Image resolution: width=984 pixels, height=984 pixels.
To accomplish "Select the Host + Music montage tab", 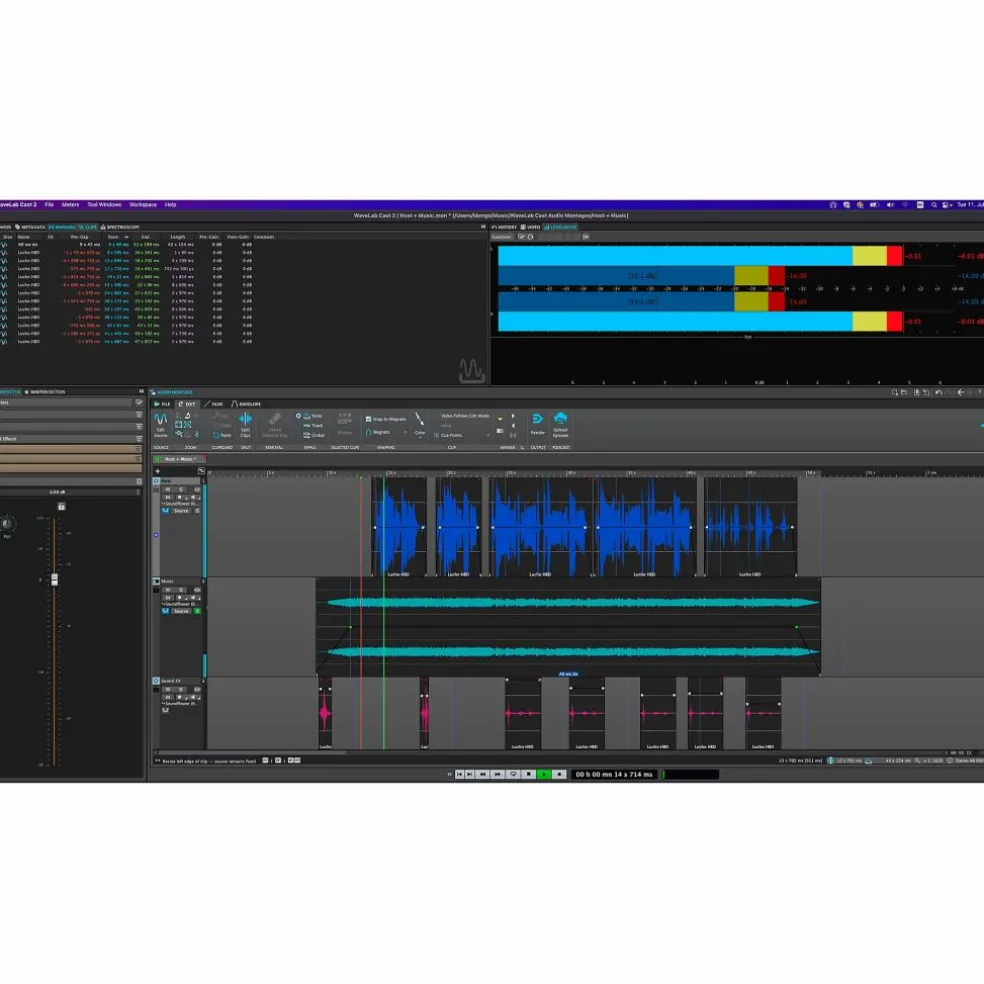I will tap(179, 459).
